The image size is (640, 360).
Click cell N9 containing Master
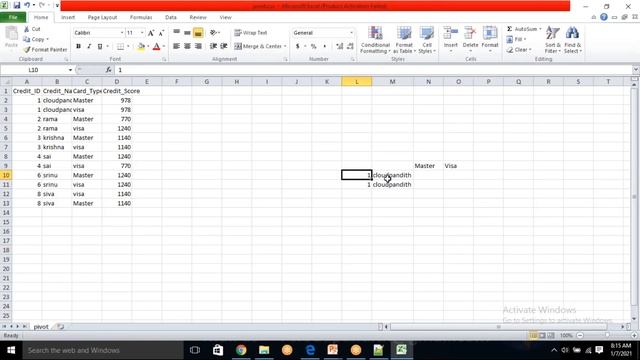429,166
